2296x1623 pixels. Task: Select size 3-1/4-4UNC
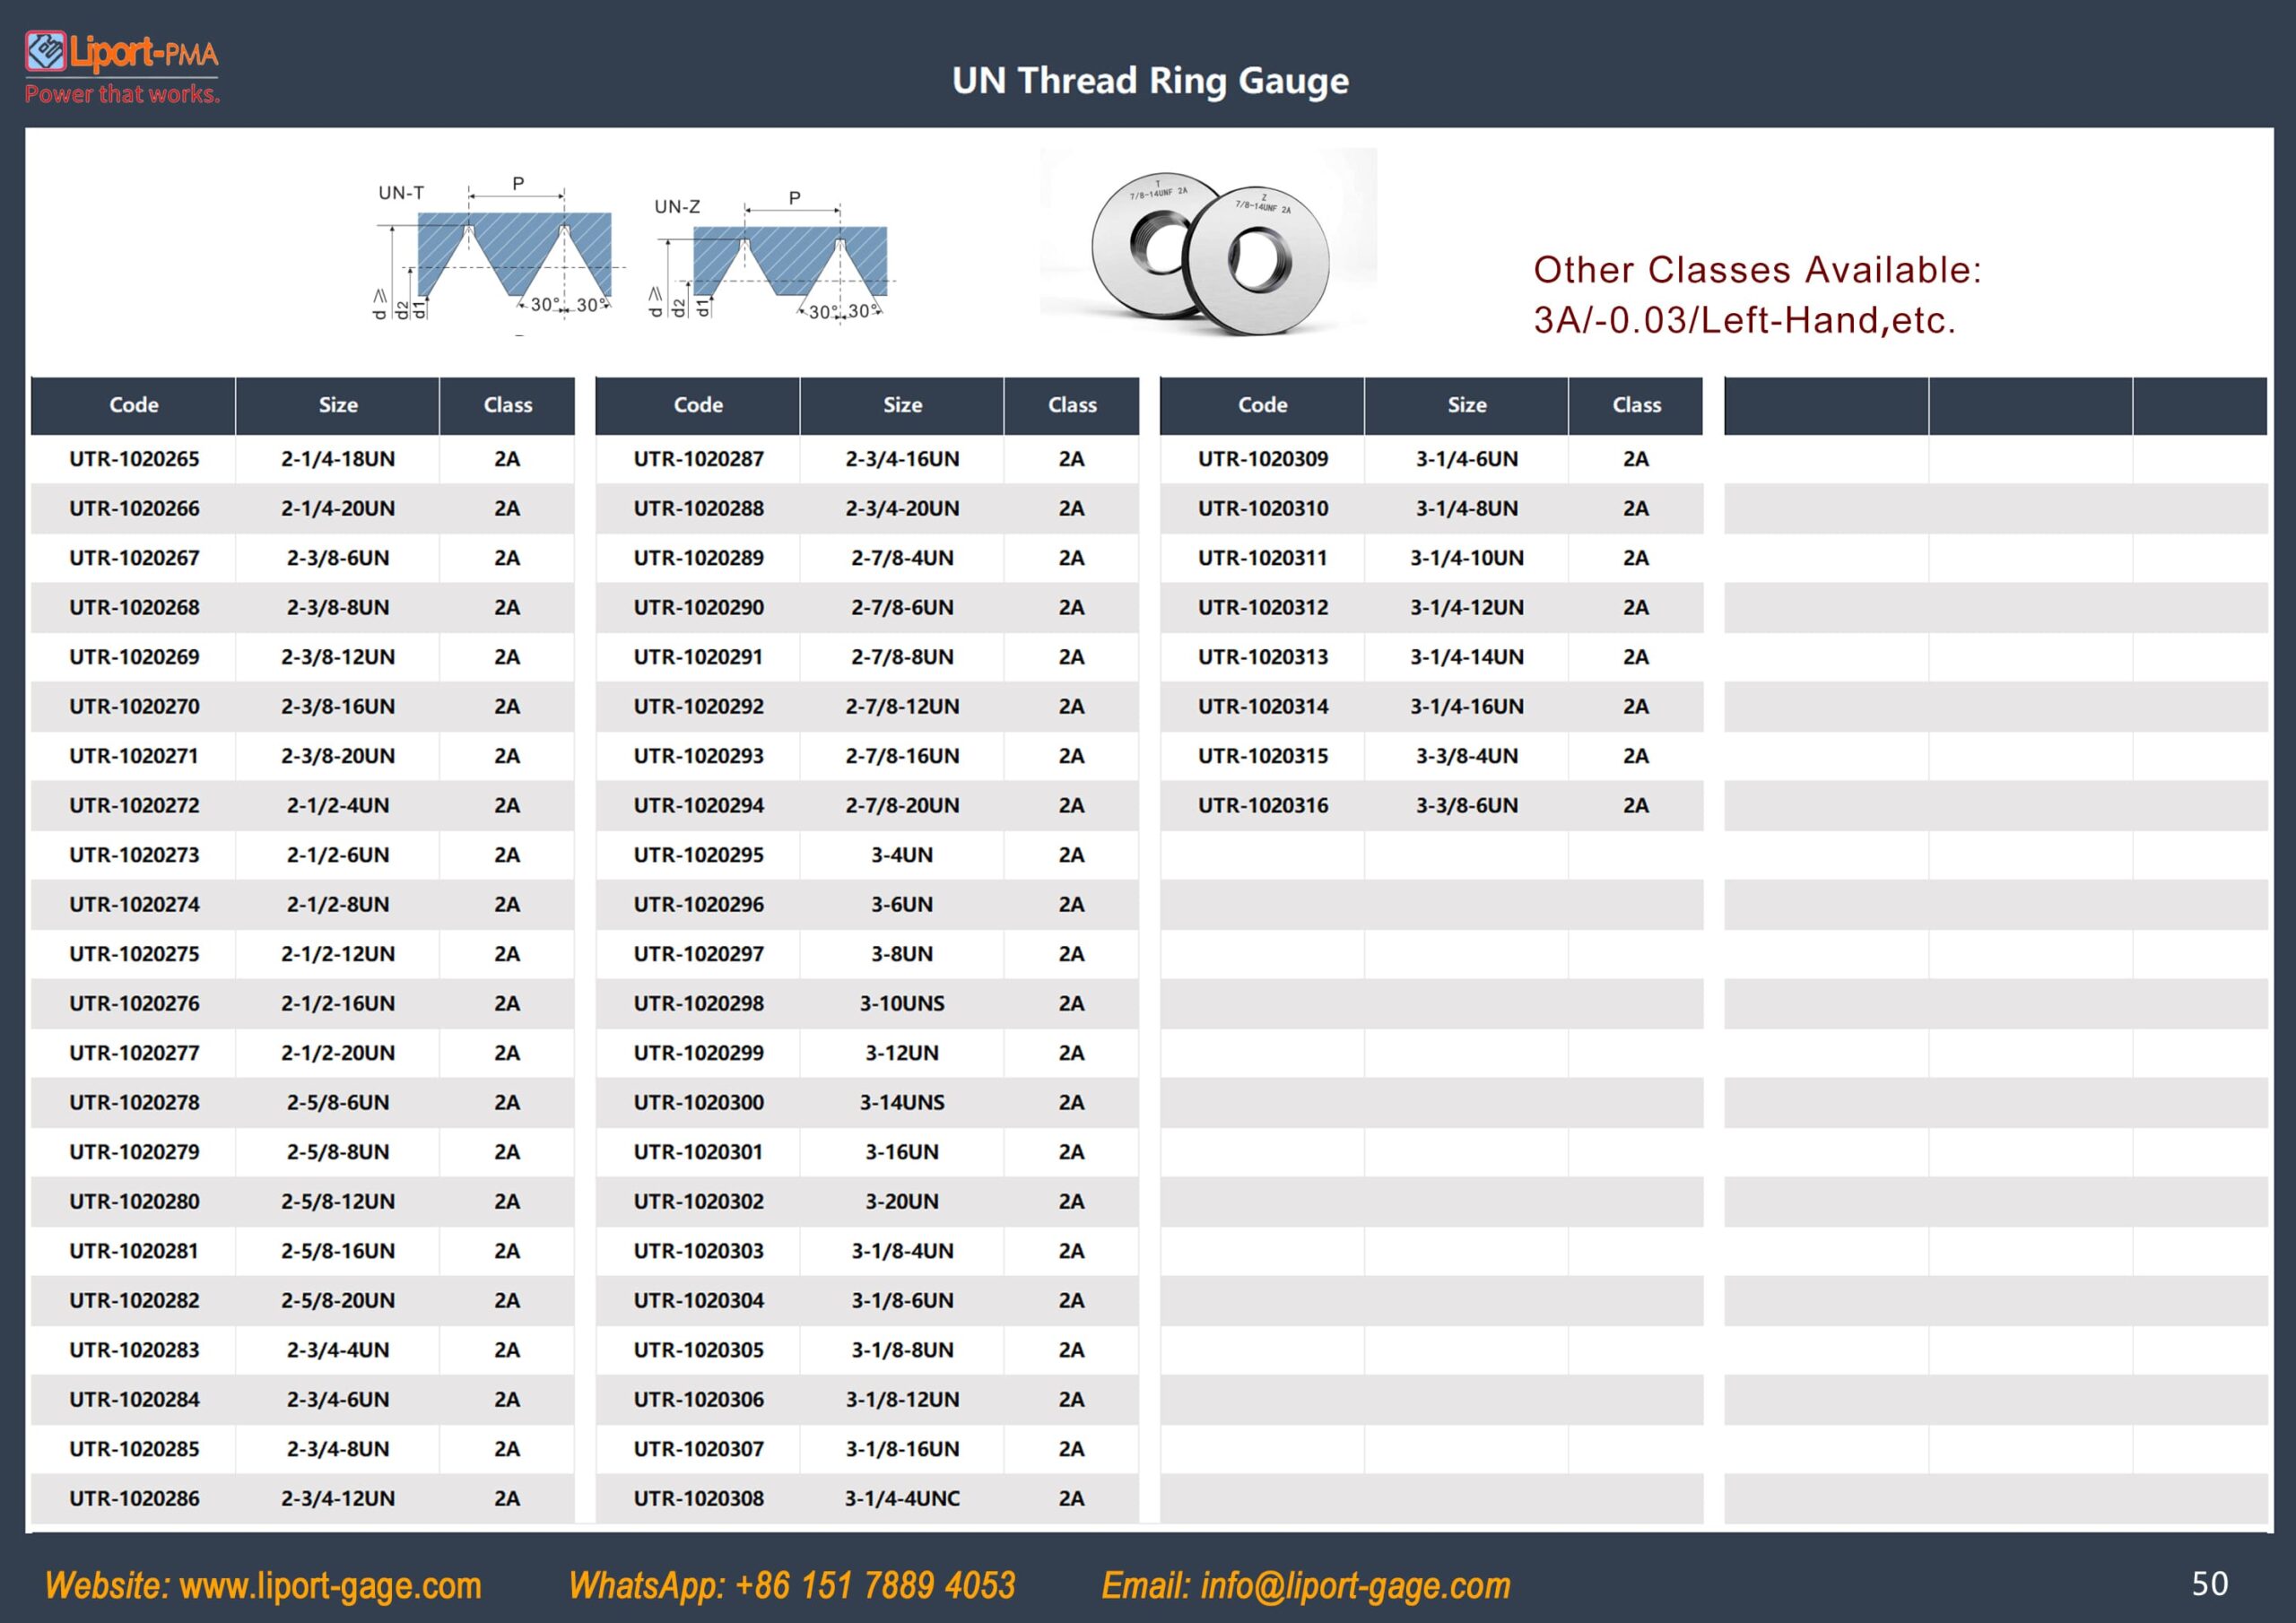click(902, 1498)
